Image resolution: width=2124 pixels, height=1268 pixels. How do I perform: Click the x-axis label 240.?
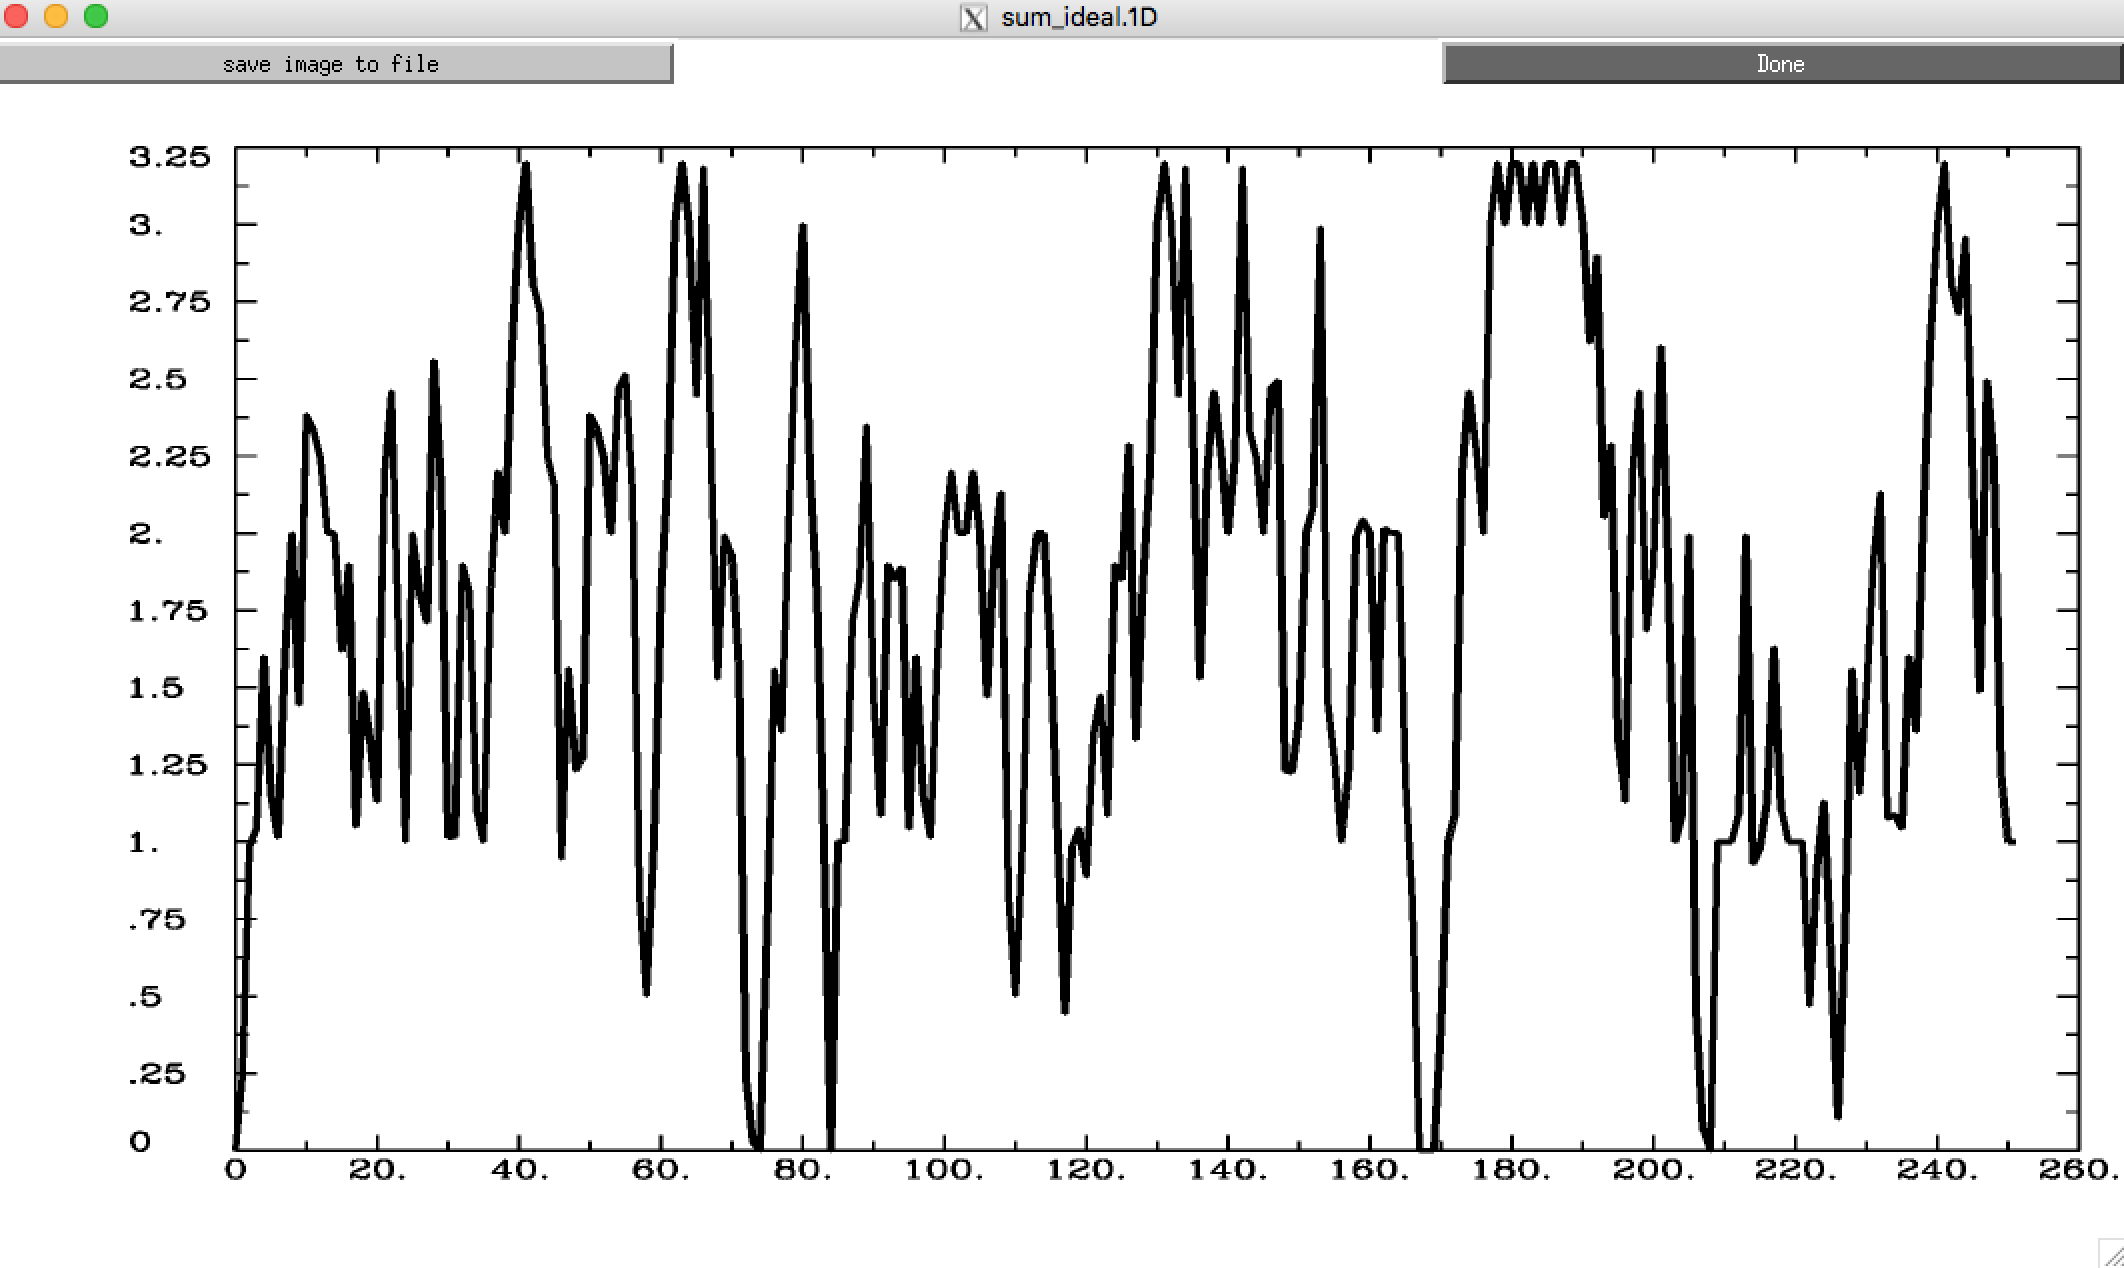[1938, 1169]
